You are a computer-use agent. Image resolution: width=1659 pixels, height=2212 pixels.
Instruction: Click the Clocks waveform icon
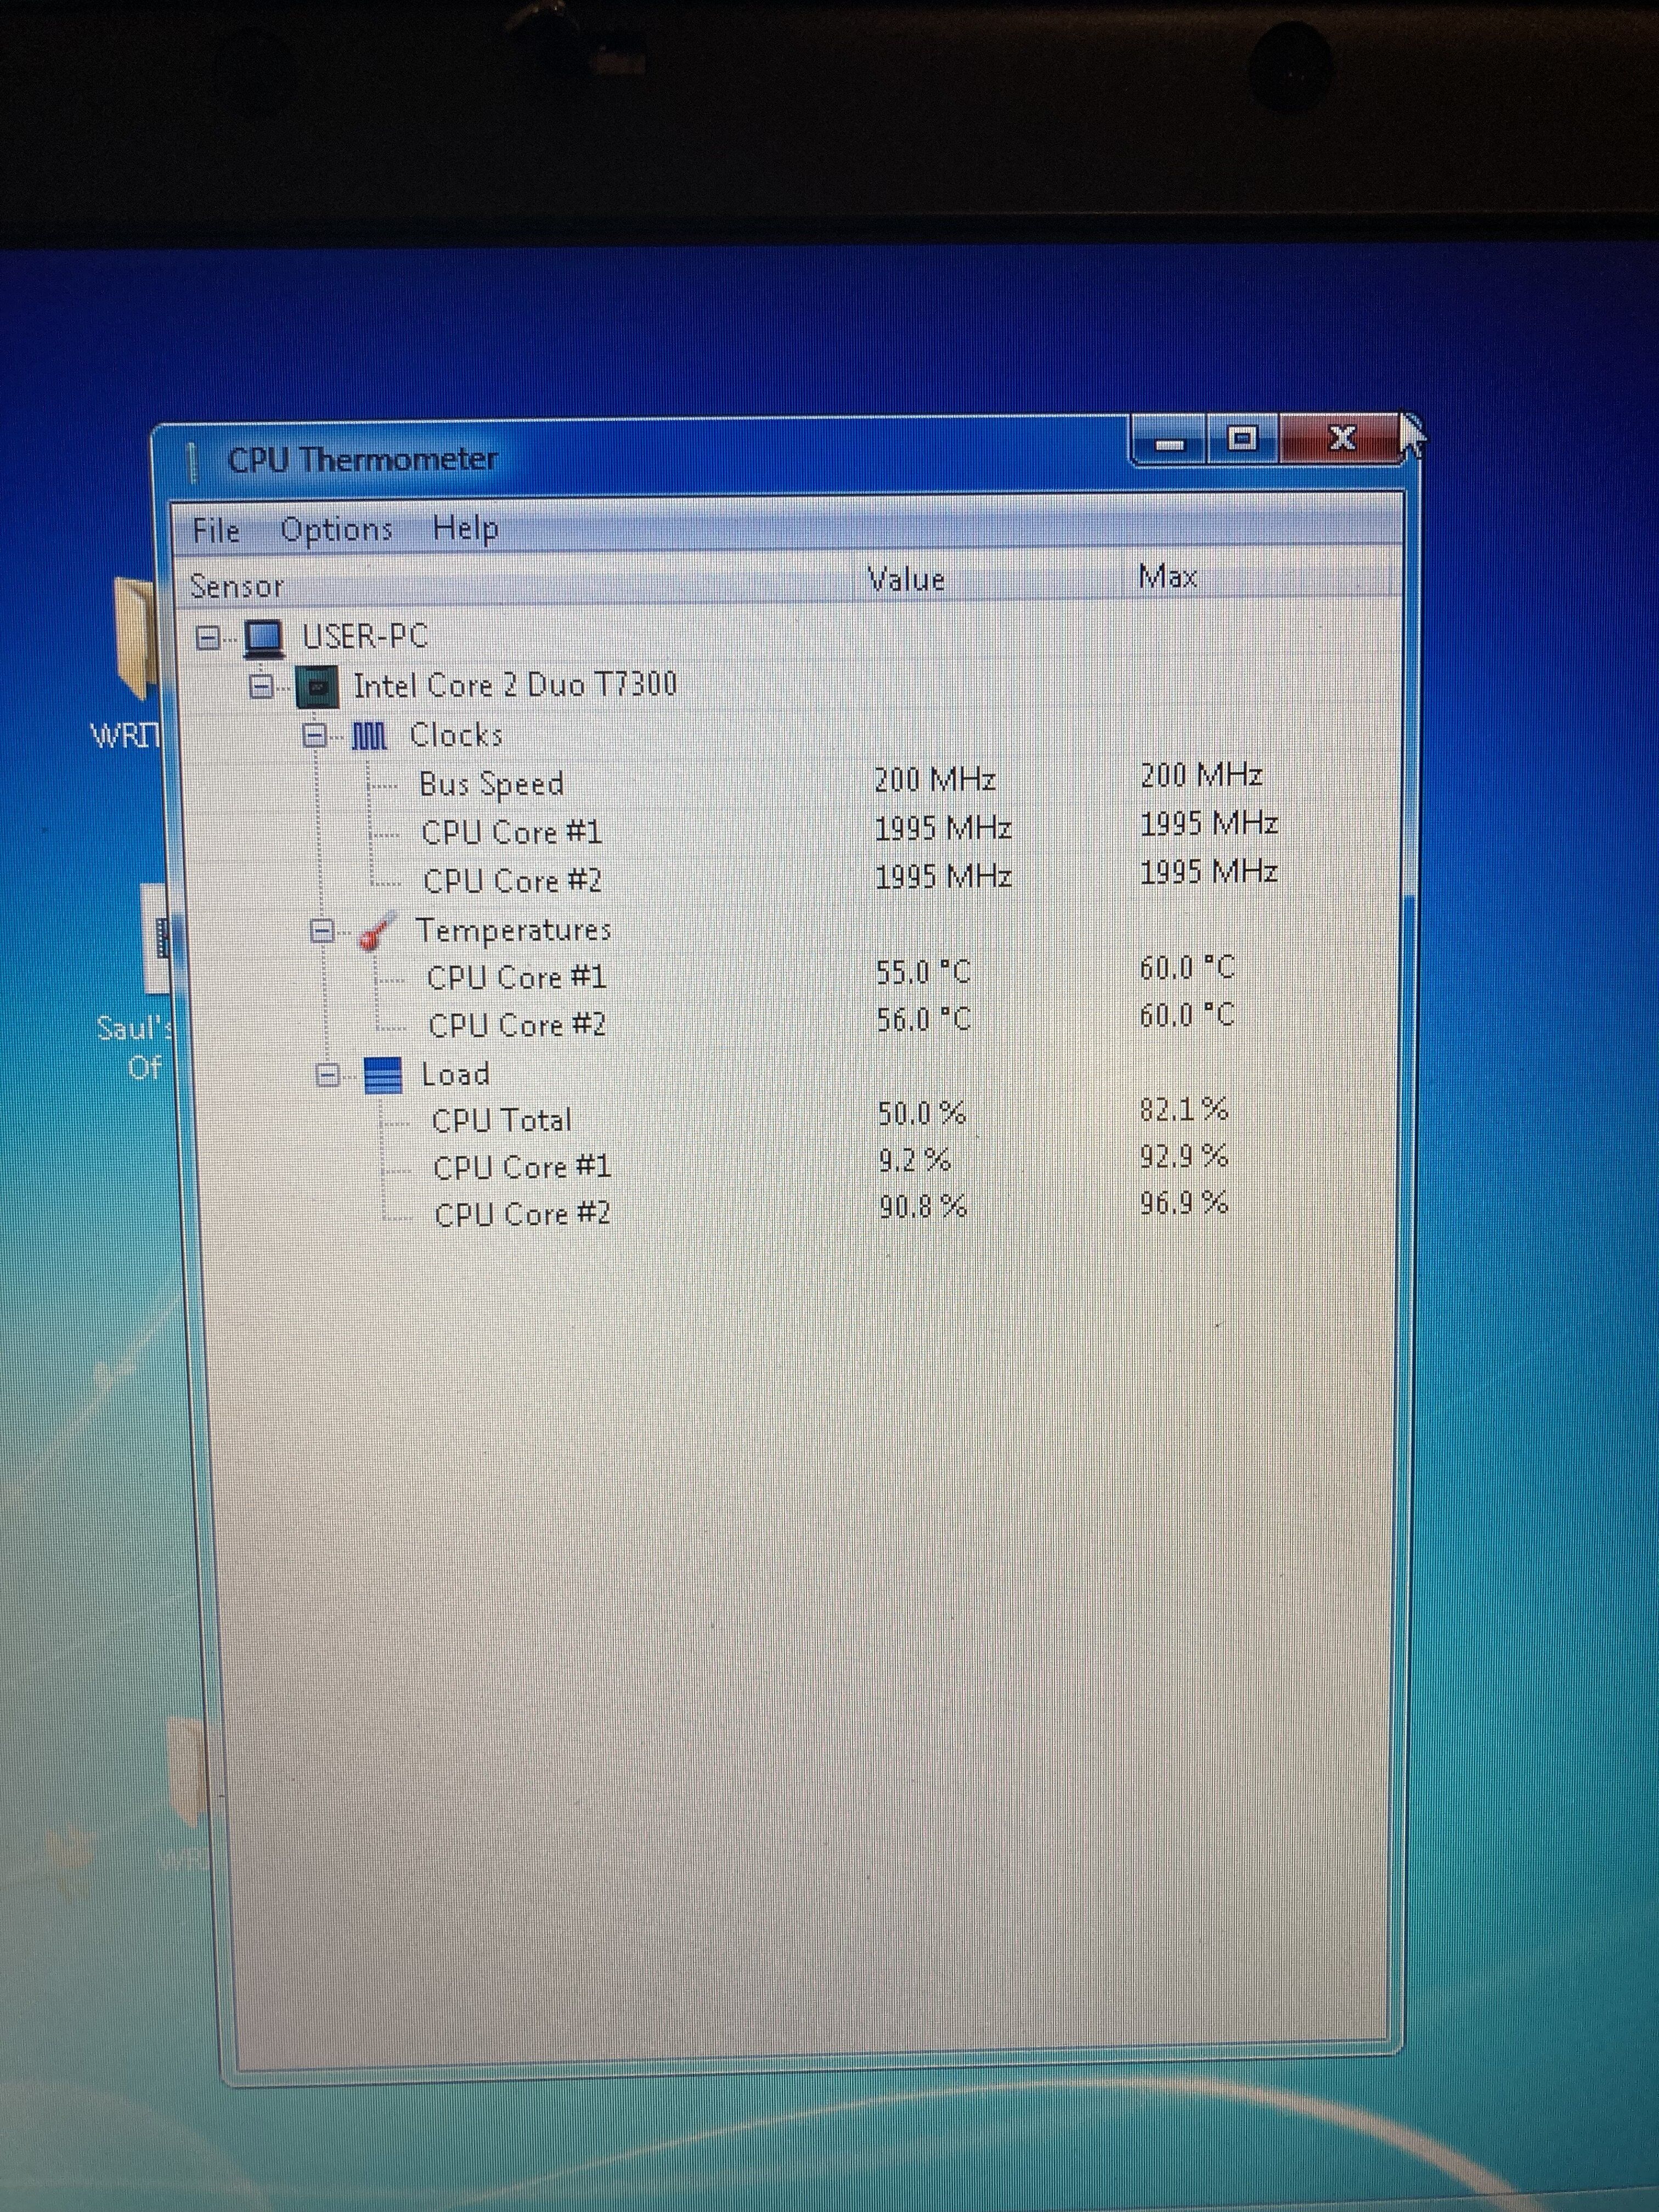pyautogui.click(x=369, y=737)
